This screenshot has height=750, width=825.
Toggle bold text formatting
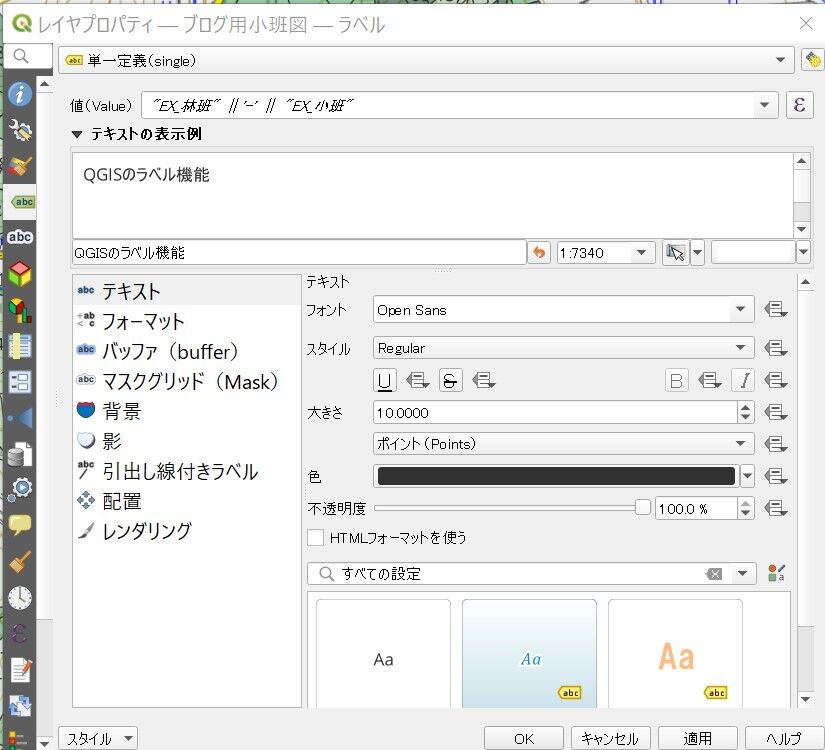(677, 381)
